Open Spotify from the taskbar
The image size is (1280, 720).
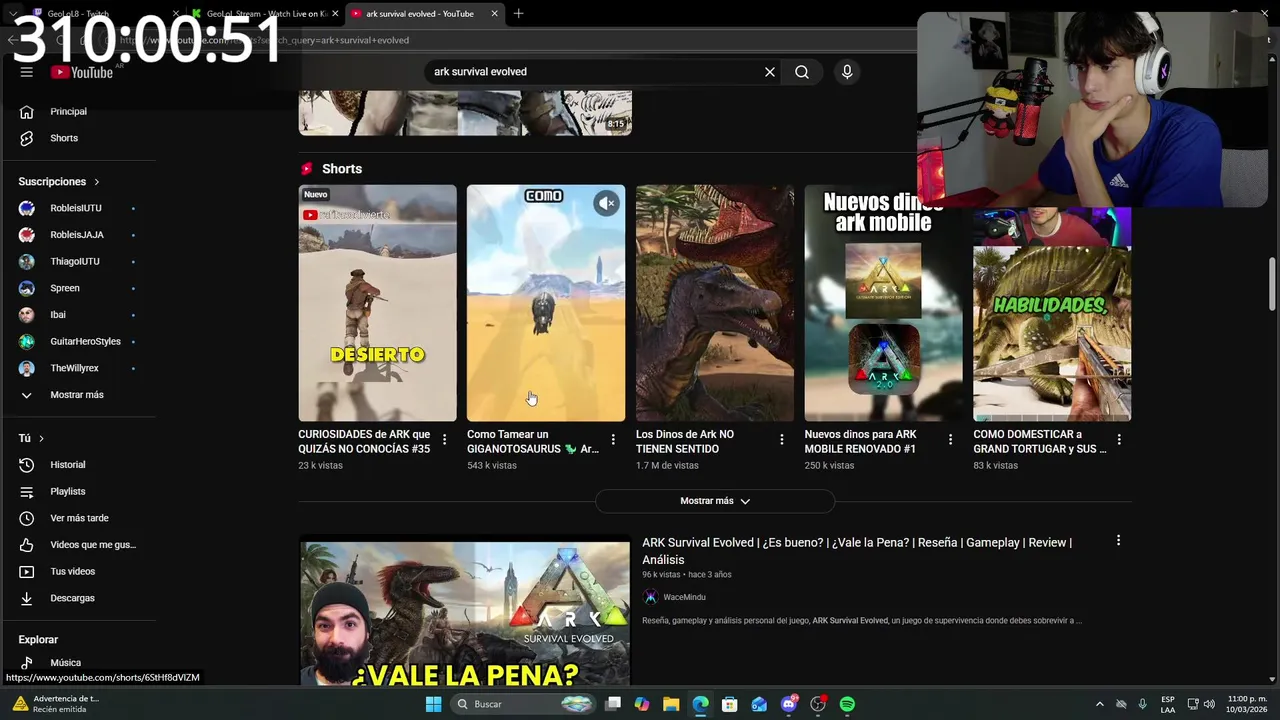pos(847,704)
